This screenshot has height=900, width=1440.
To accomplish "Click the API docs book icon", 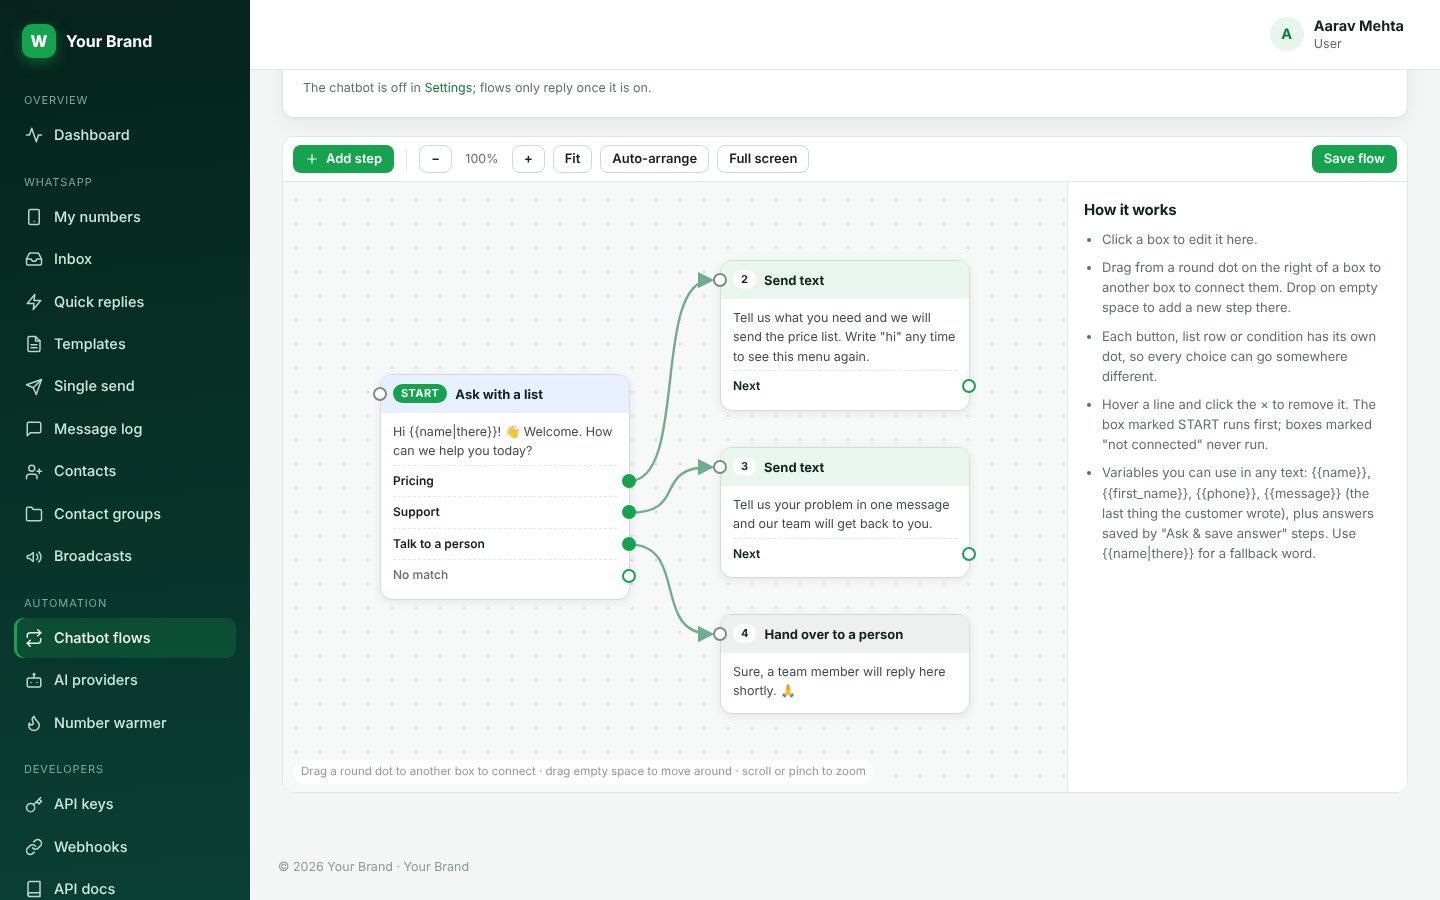I will tap(34, 889).
